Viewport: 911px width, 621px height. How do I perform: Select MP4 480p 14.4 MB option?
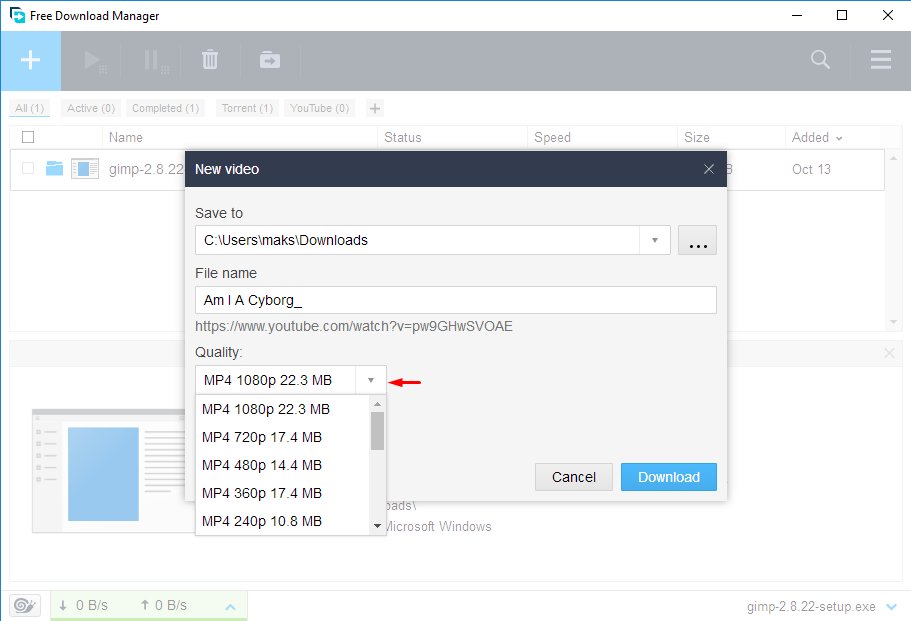tap(283, 465)
